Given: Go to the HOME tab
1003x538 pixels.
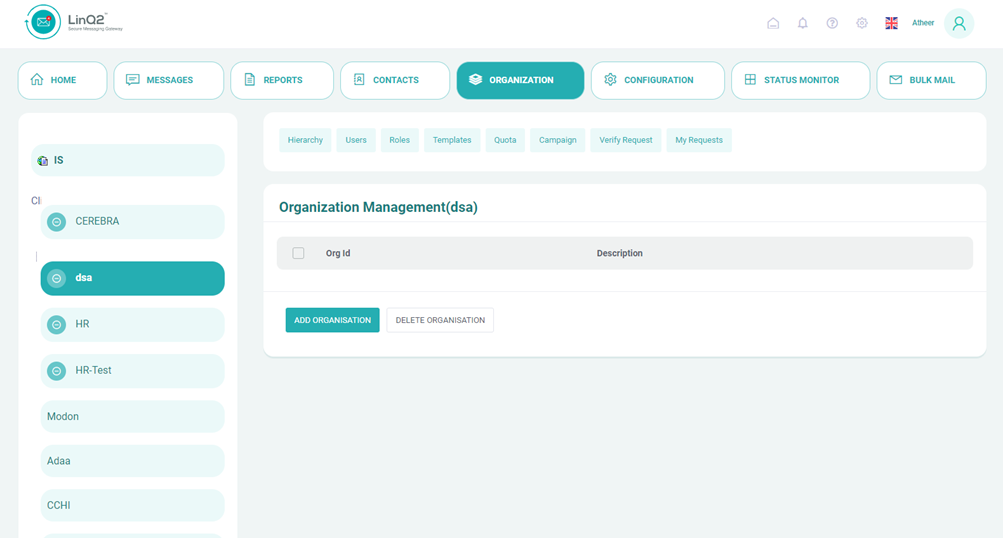Looking at the screenshot, I should coord(63,80).
